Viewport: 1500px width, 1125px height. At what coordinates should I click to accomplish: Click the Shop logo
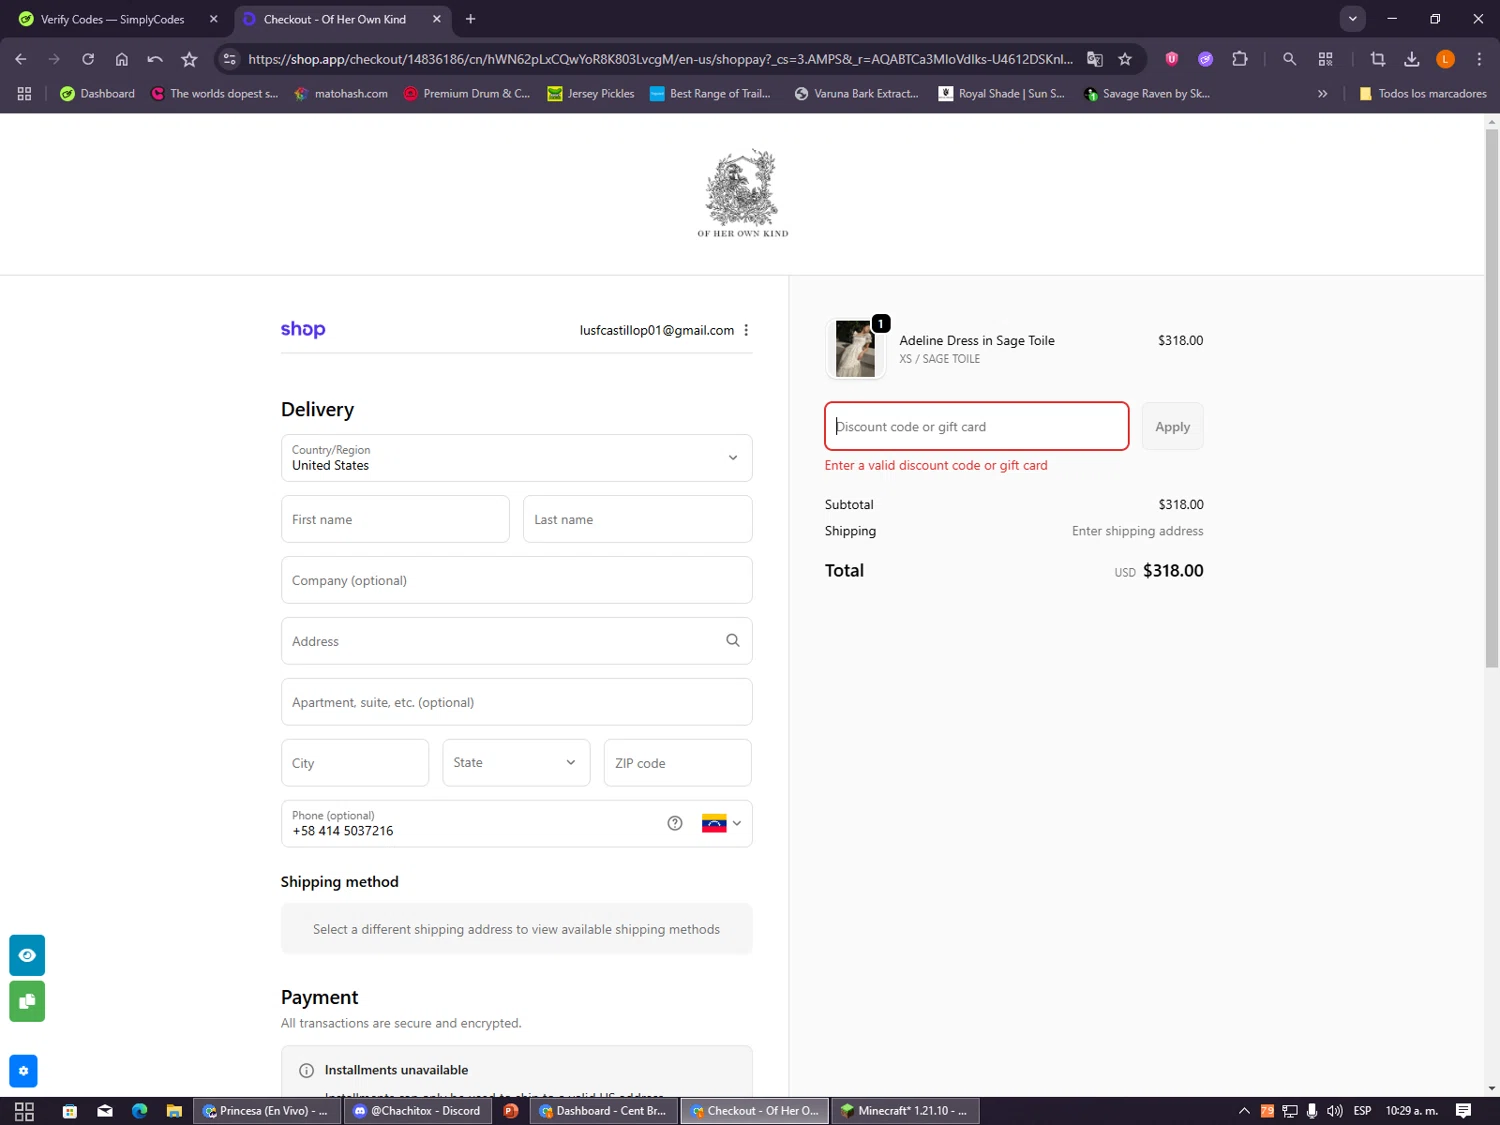[x=303, y=329]
